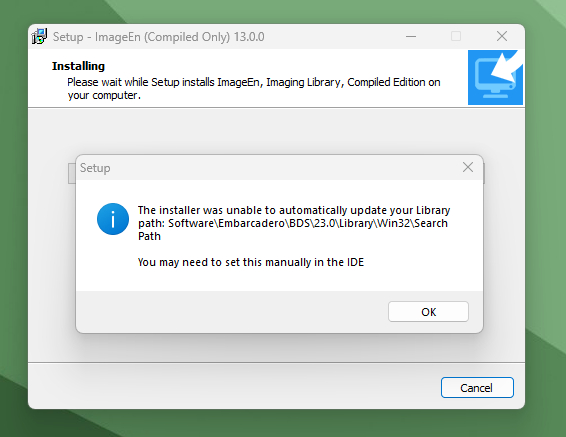Minimize the ImageEn Setup window

pyautogui.click(x=411, y=36)
